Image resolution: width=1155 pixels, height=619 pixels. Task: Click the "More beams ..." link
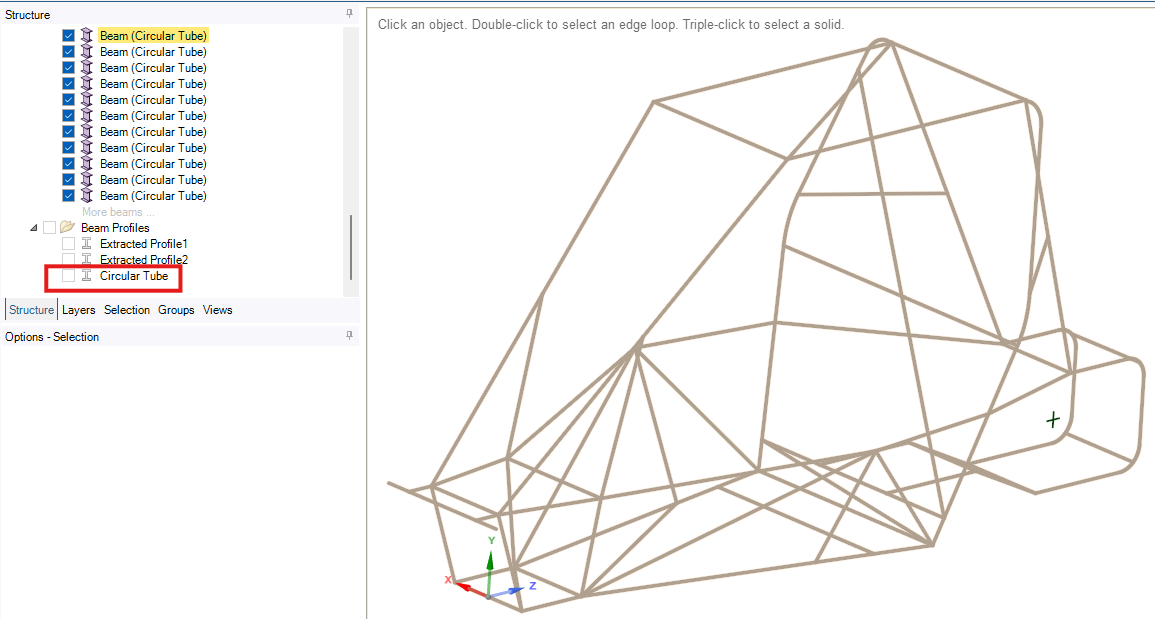pos(118,212)
